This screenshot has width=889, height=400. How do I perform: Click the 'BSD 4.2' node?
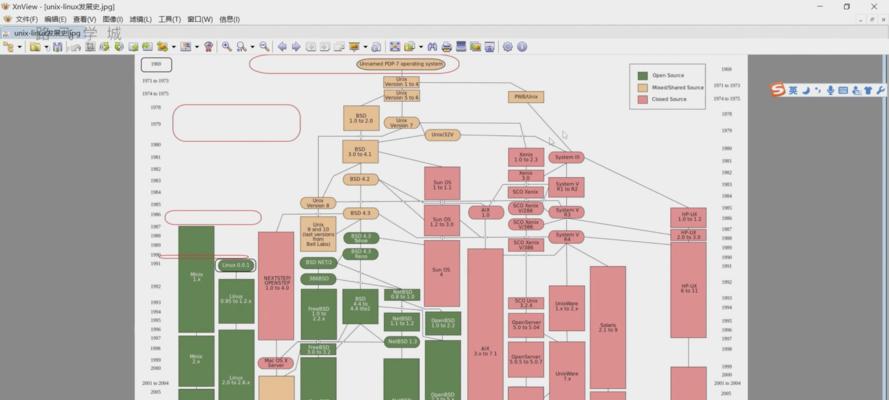pyautogui.click(x=360, y=179)
